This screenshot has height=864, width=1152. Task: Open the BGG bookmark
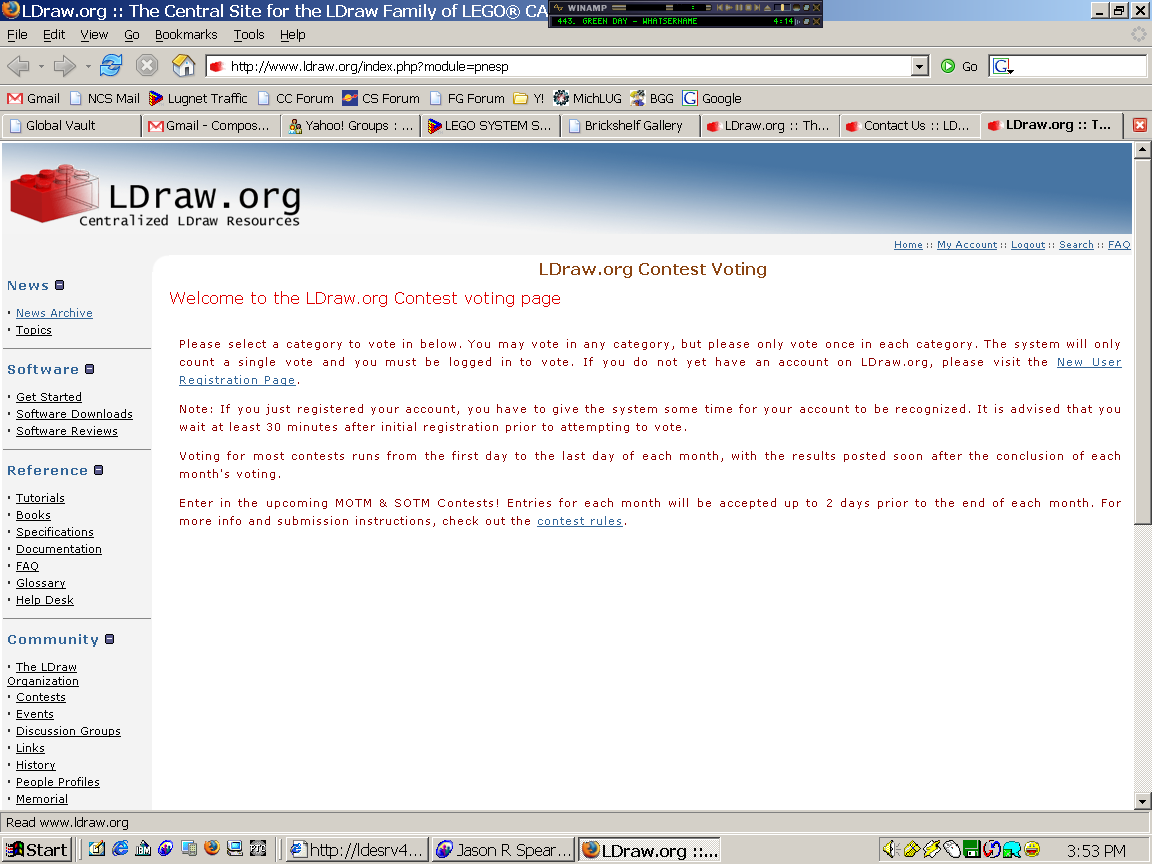click(x=652, y=98)
